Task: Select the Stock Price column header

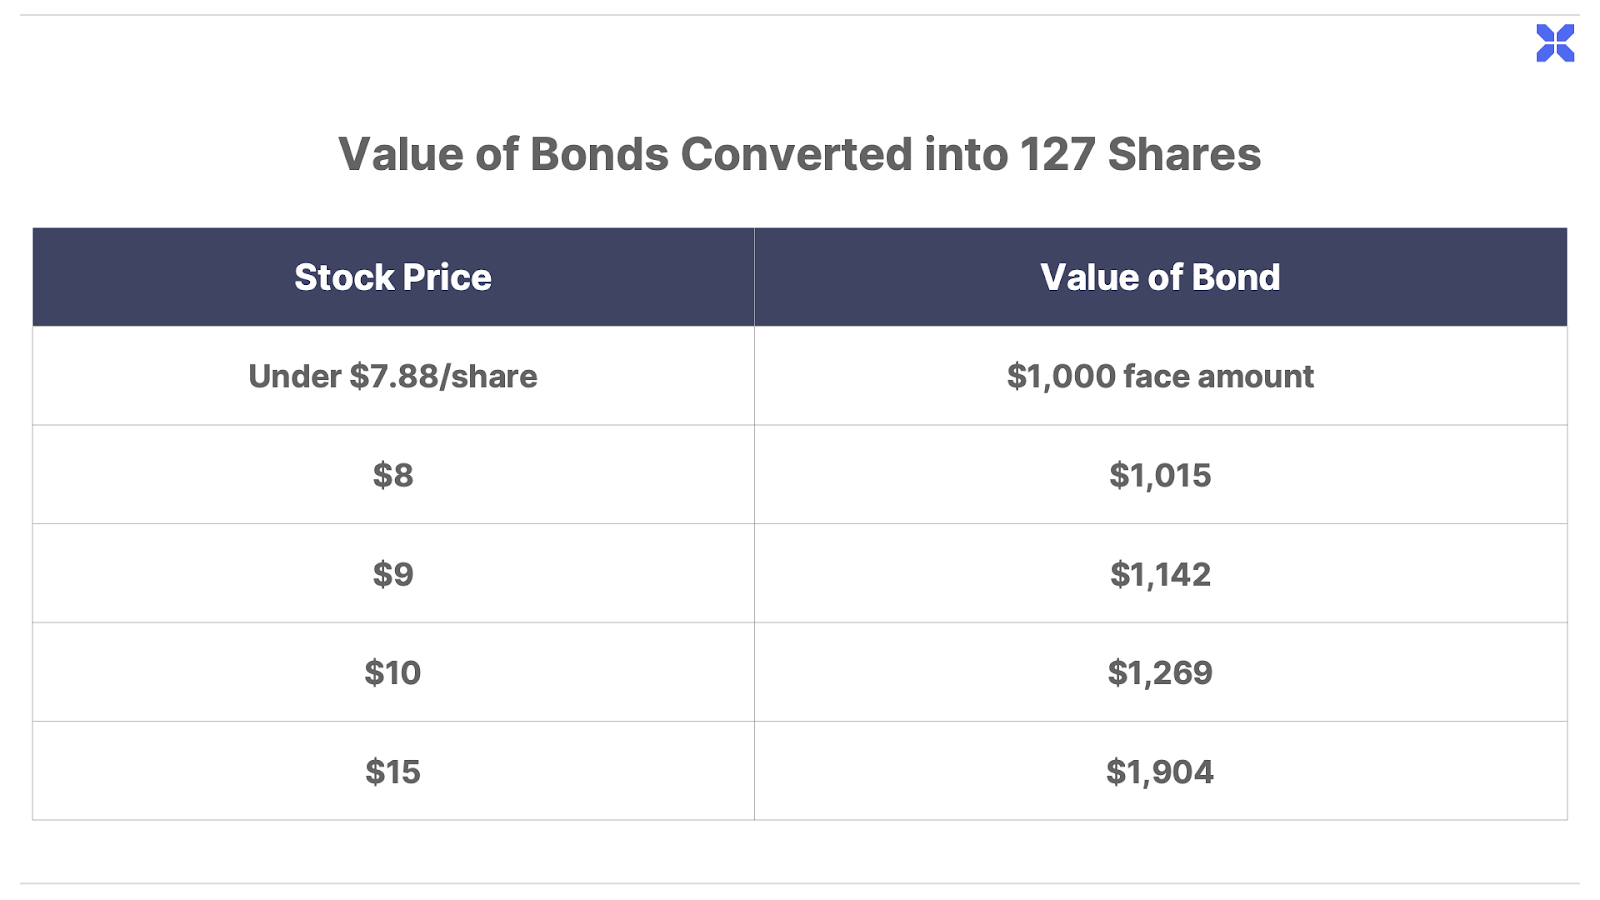Action: point(393,277)
